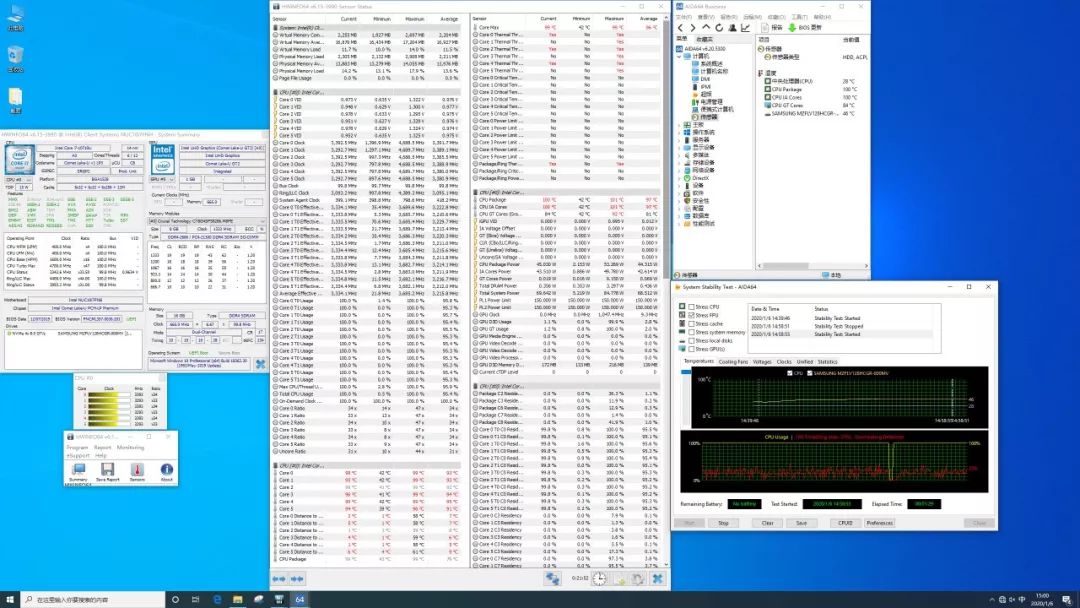Open the memory module selector dropdown

(x=207, y=221)
